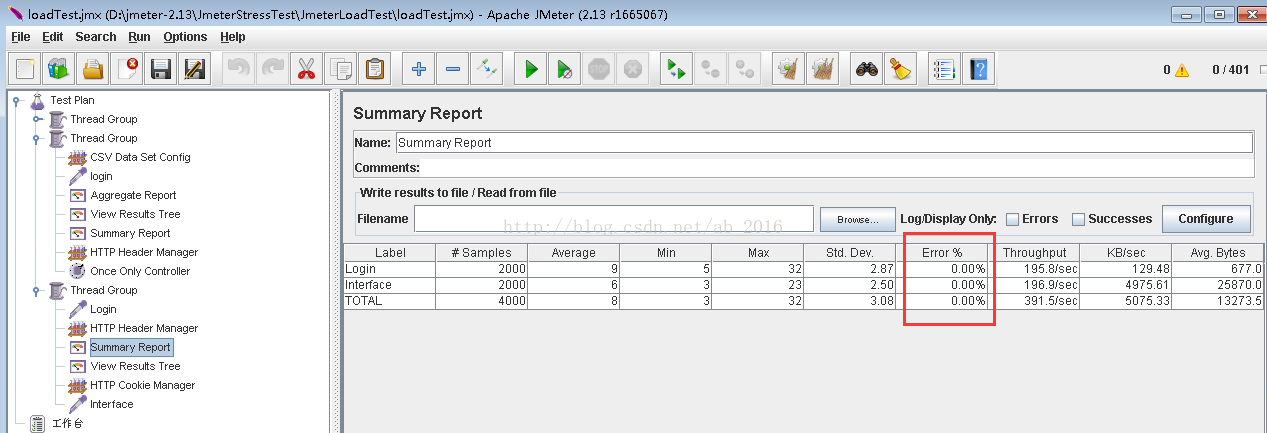Open the File menu
The width and height of the screenshot is (1267, 433).
pyautogui.click(x=20, y=37)
